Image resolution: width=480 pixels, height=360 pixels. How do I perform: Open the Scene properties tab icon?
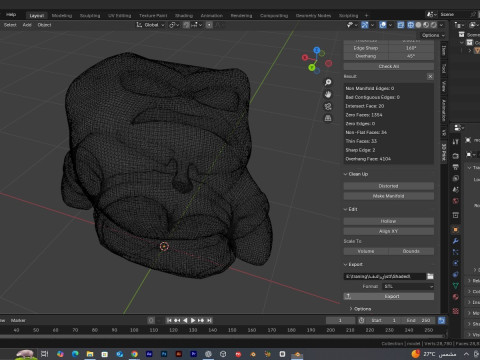click(455, 189)
